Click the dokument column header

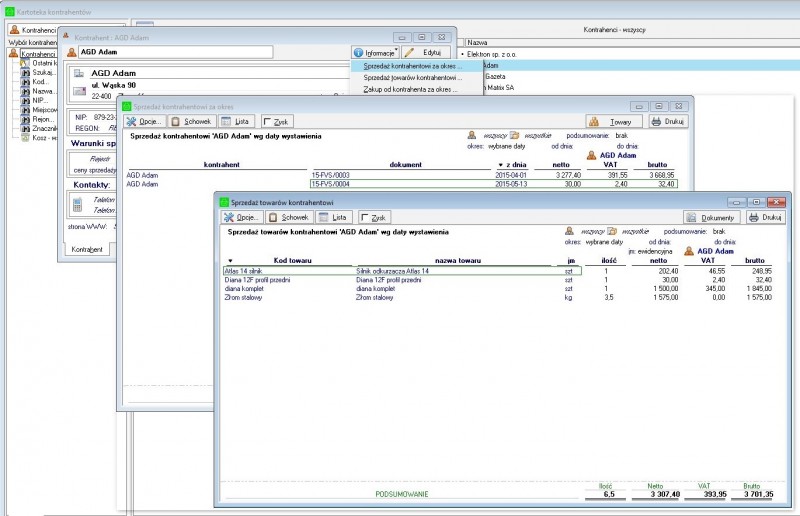coord(405,164)
